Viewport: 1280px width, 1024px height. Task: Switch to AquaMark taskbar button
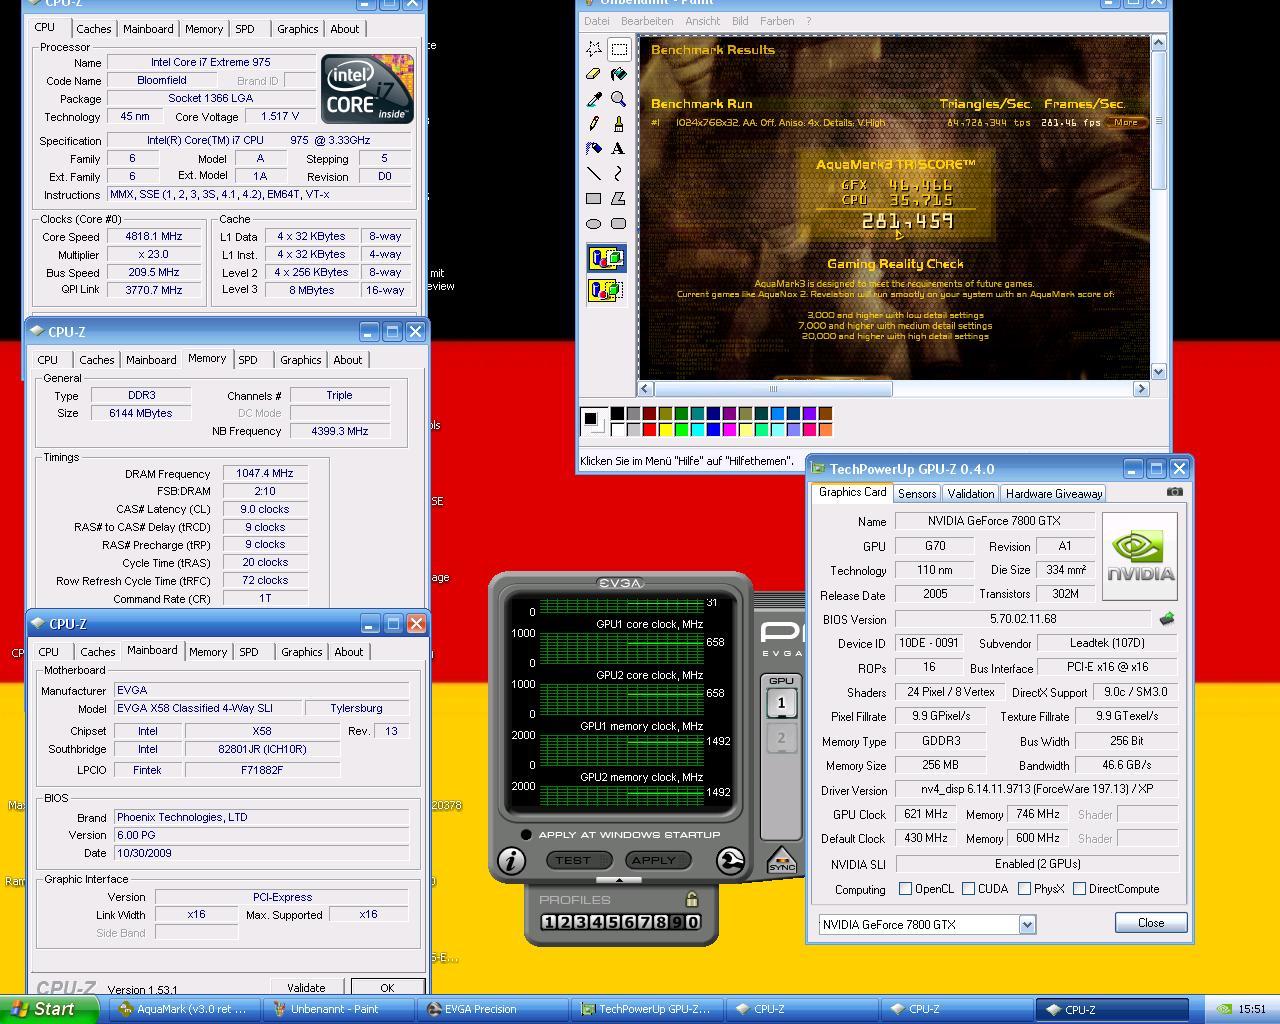pos(183,1009)
